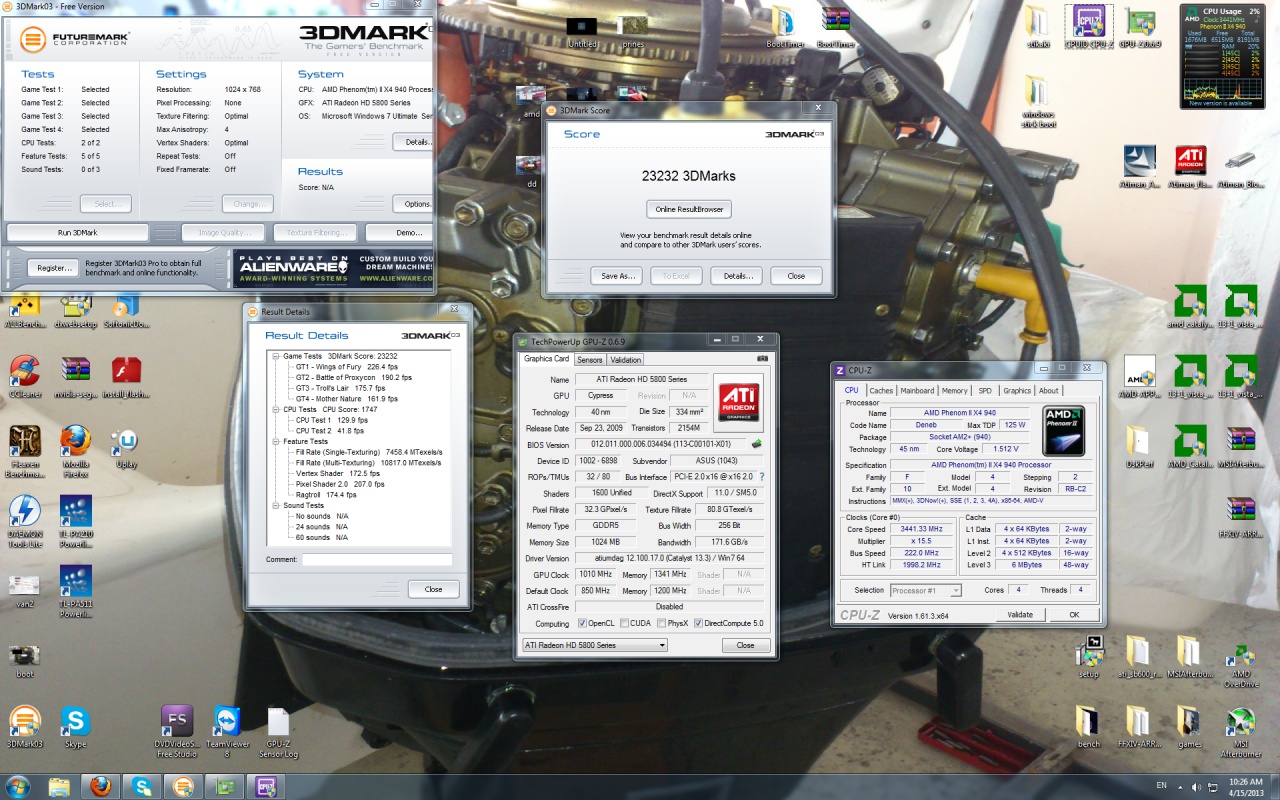Toggle the OpenCL checkbox in GPU-Z

point(583,623)
